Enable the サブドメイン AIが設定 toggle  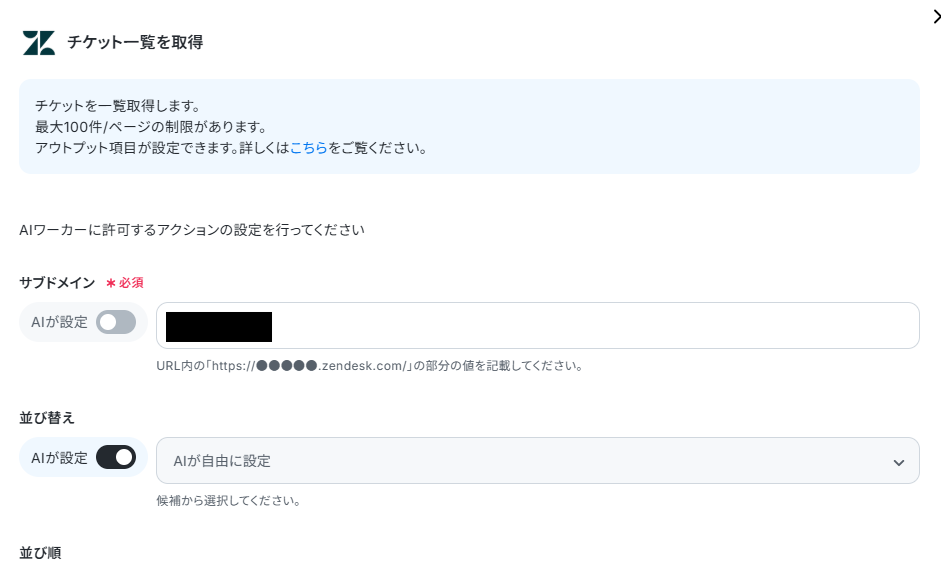[116, 322]
